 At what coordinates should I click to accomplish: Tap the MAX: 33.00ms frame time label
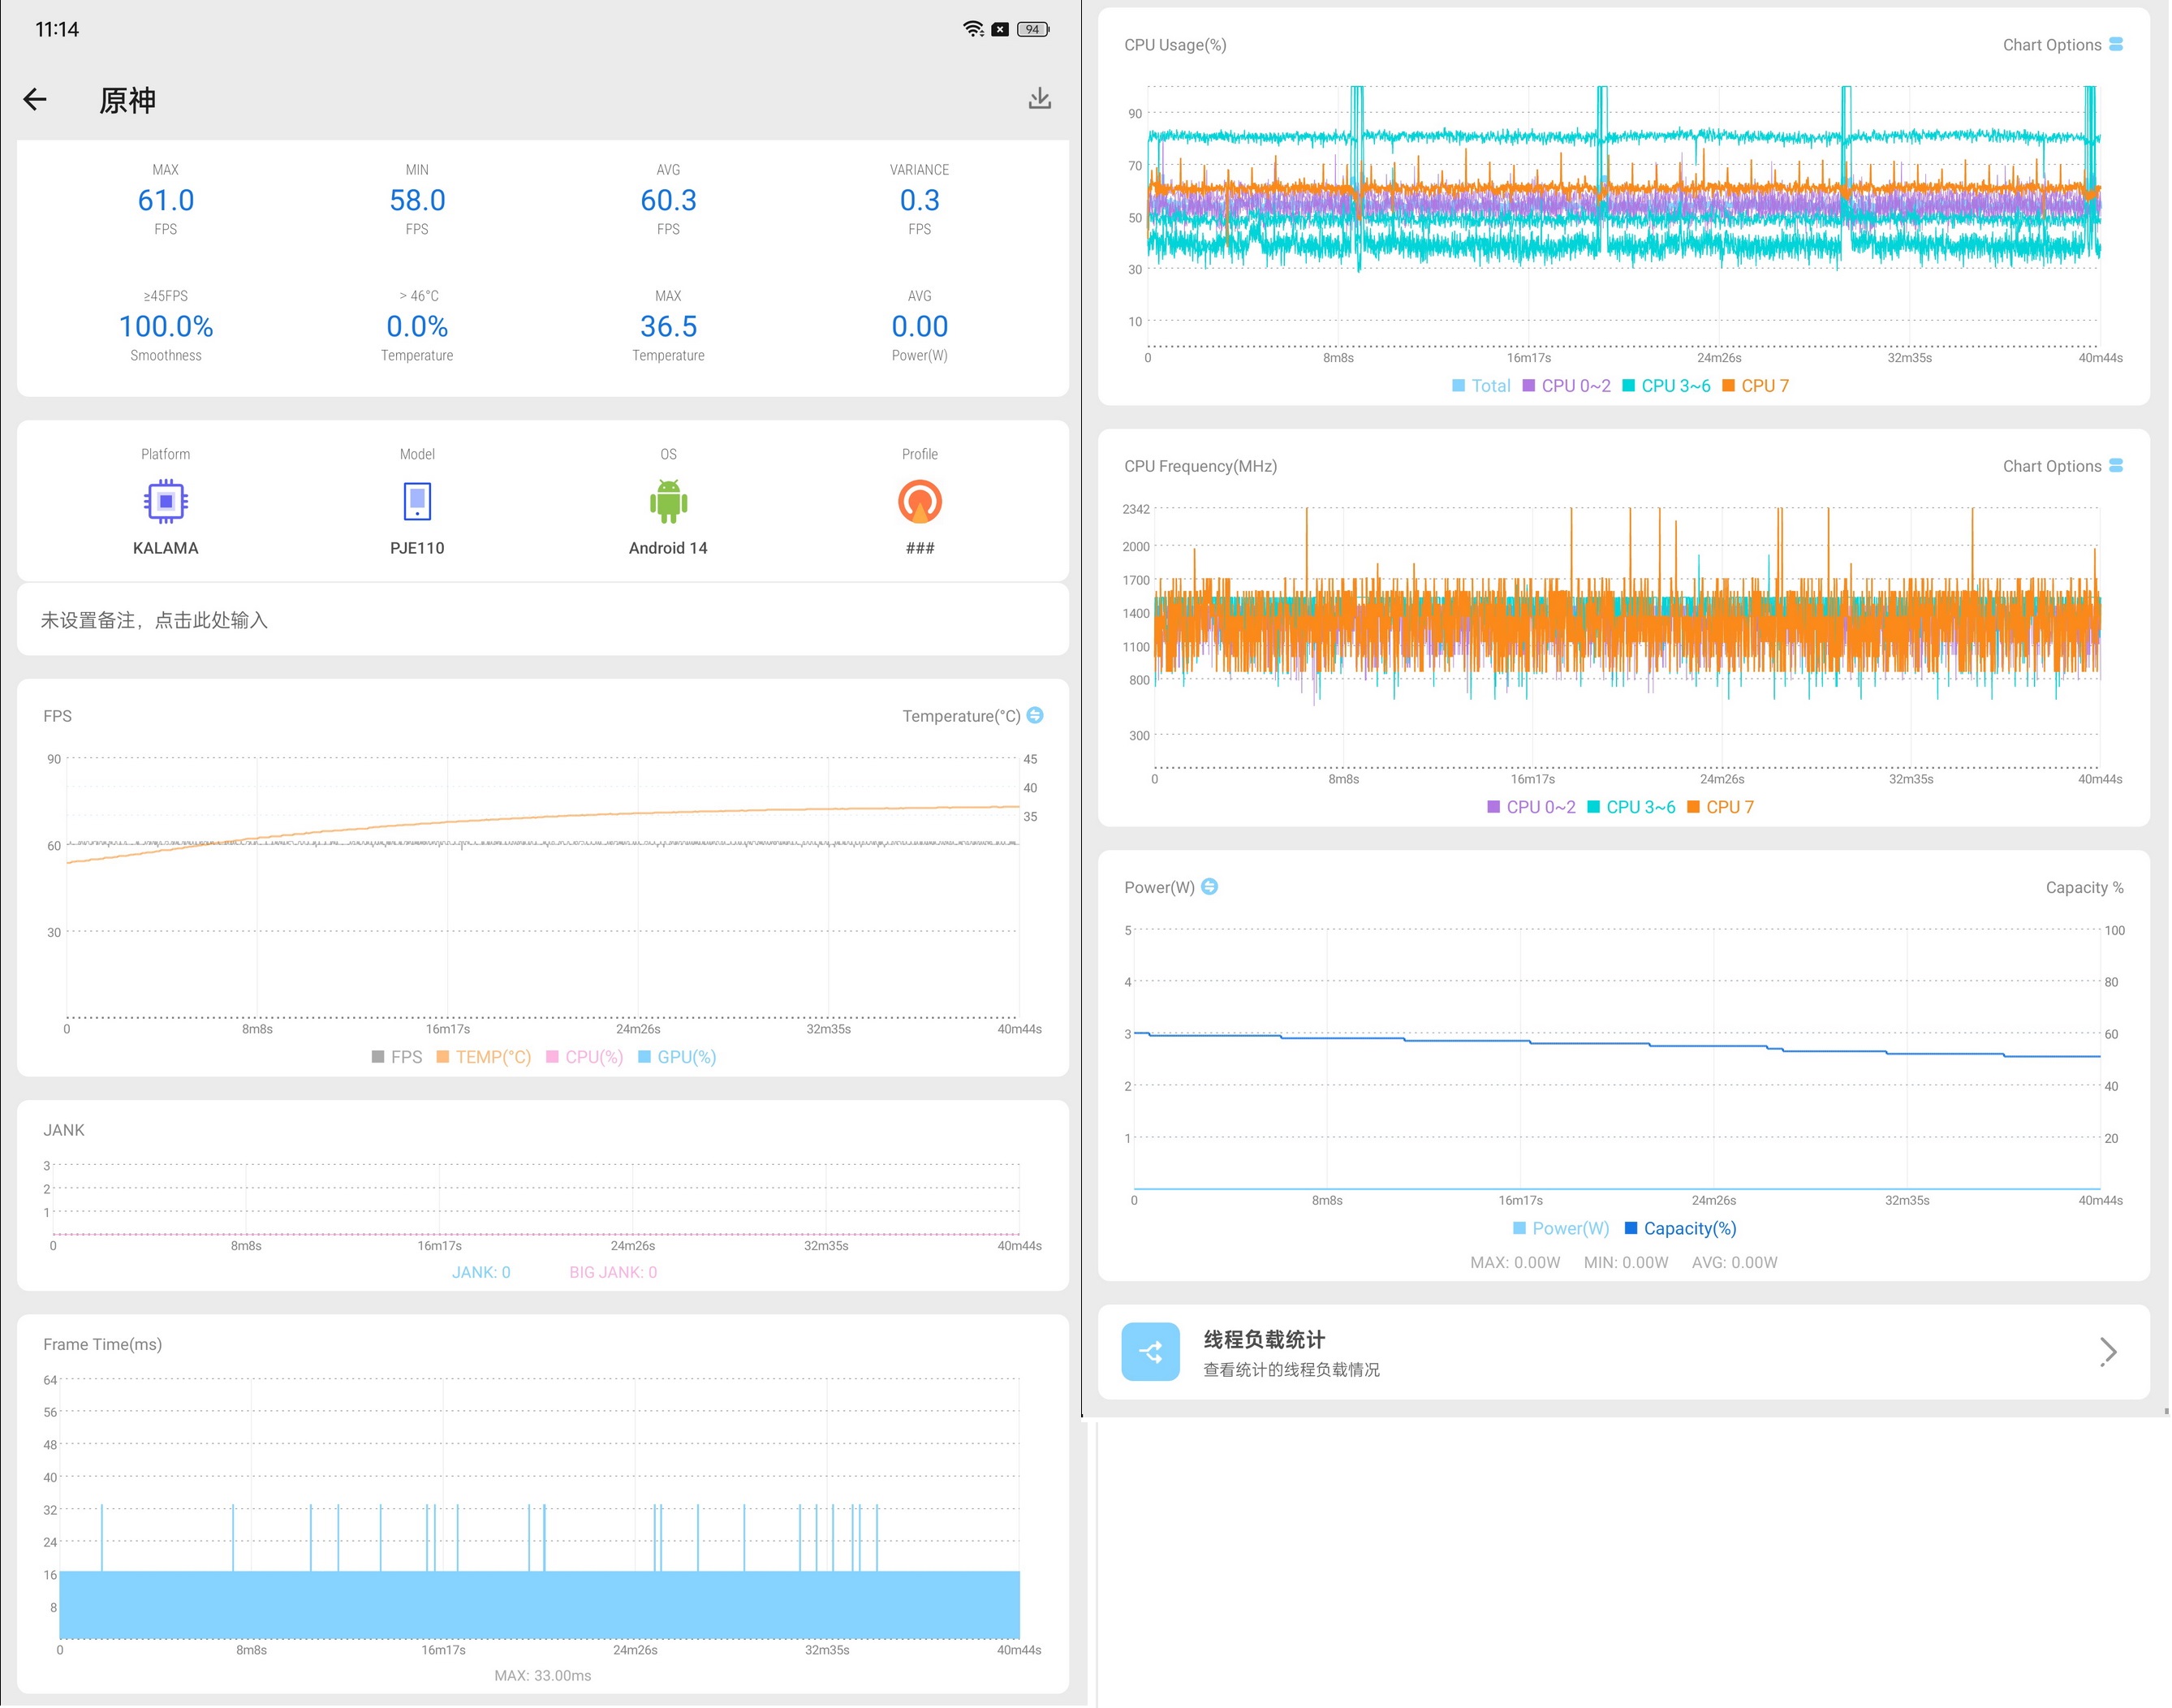tap(543, 1675)
